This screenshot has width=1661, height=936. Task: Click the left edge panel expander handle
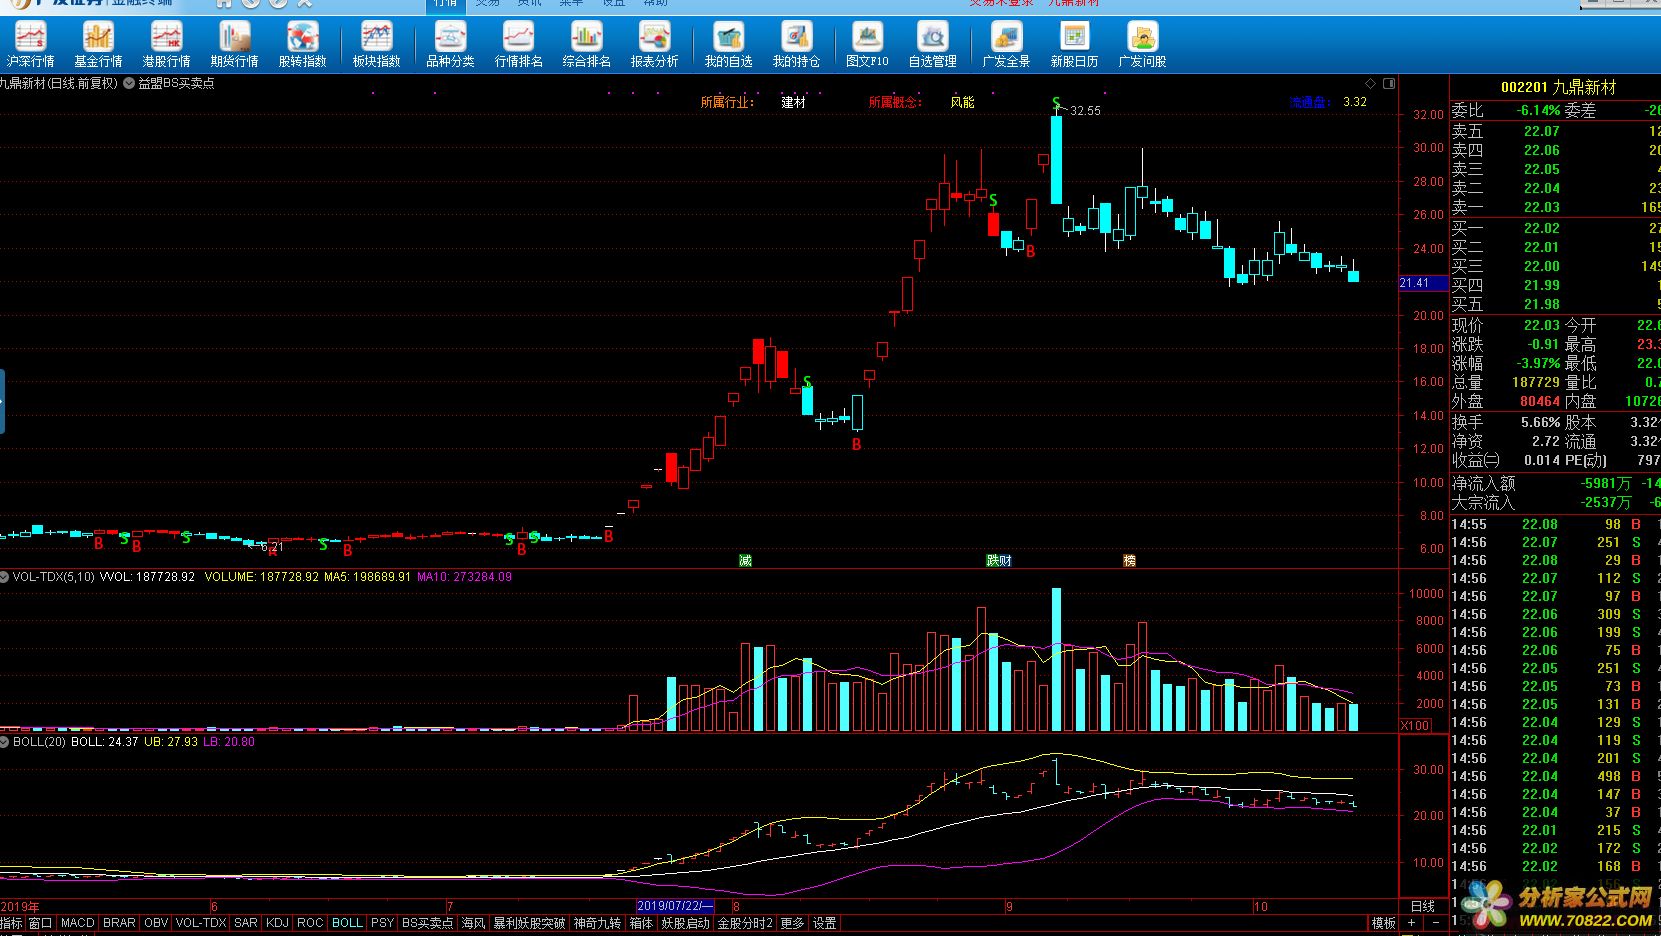(2, 401)
